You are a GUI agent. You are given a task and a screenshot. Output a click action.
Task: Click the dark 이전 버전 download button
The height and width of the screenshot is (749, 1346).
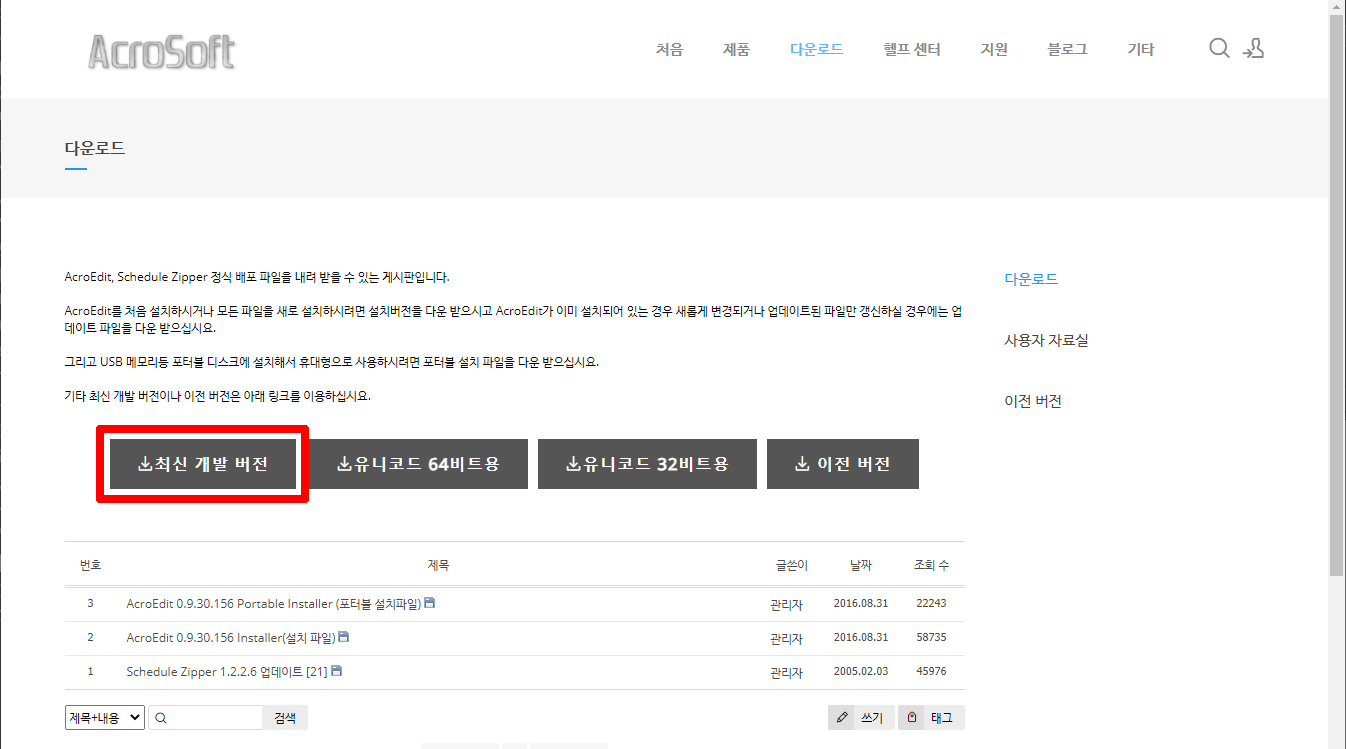click(843, 464)
